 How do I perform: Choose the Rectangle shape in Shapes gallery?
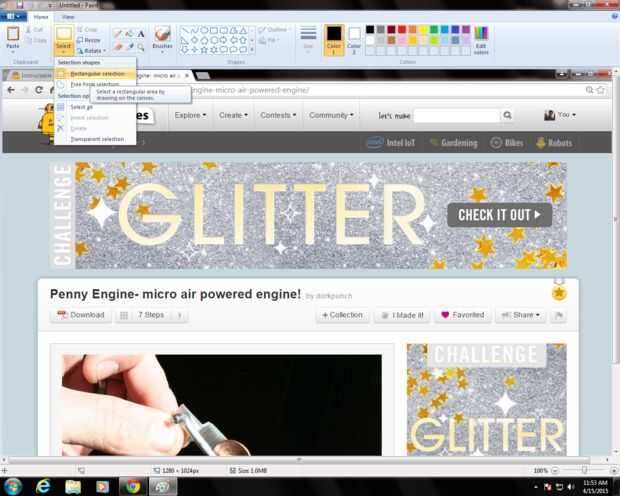[x=214, y=30]
